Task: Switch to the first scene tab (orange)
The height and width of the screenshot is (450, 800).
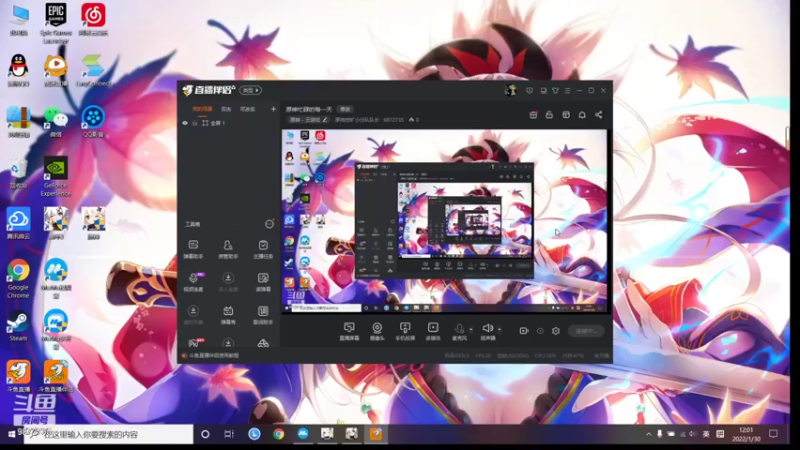Action: [x=202, y=109]
